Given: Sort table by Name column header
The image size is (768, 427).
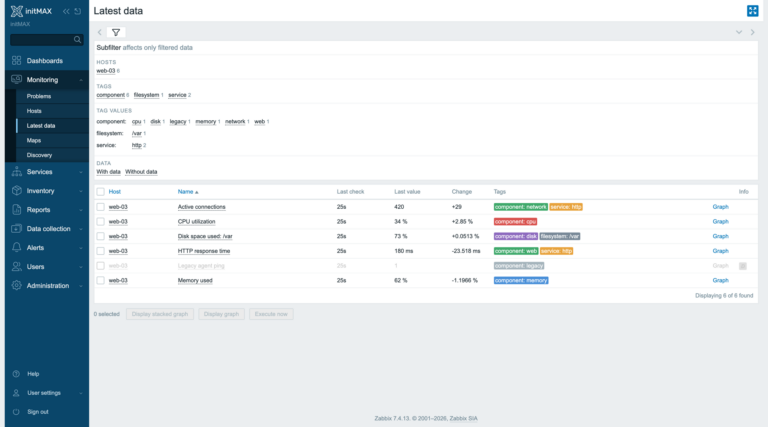Looking at the screenshot, I should point(188,192).
